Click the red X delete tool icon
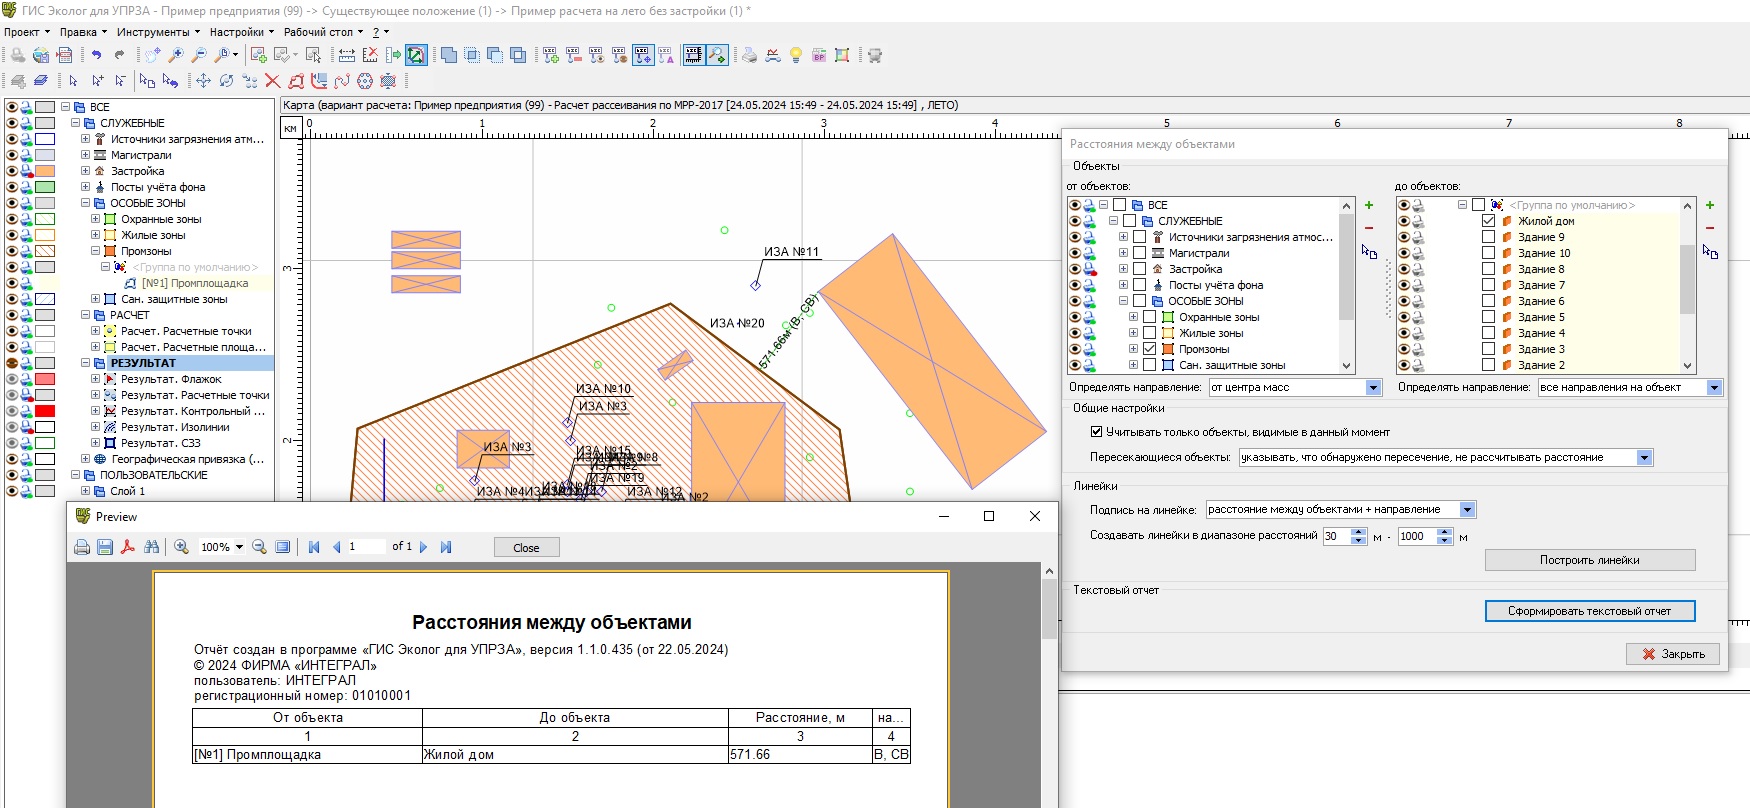 (272, 81)
